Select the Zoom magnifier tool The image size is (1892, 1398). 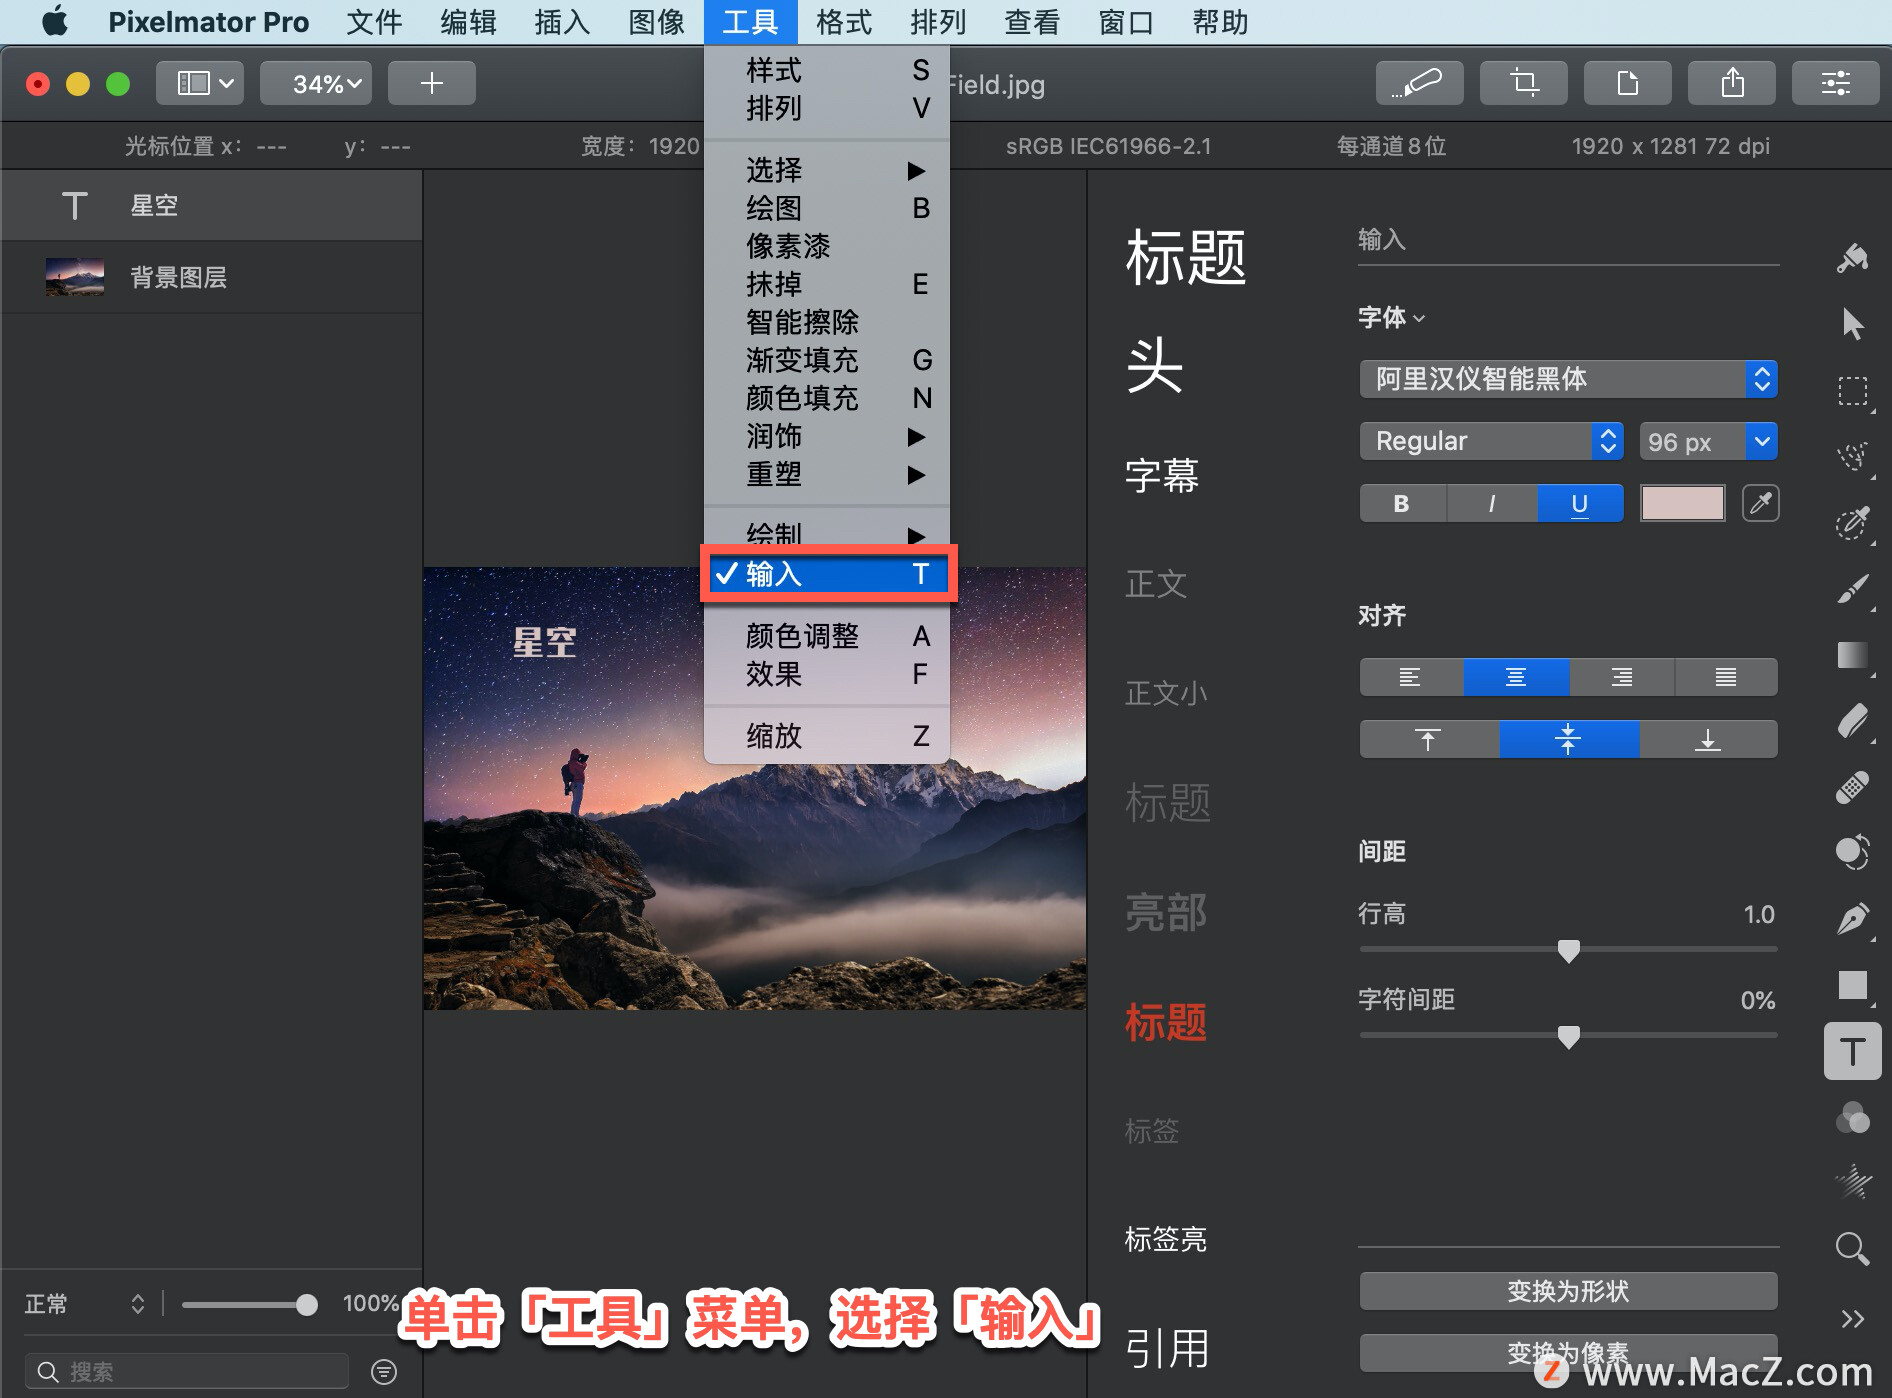click(1852, 1248)
